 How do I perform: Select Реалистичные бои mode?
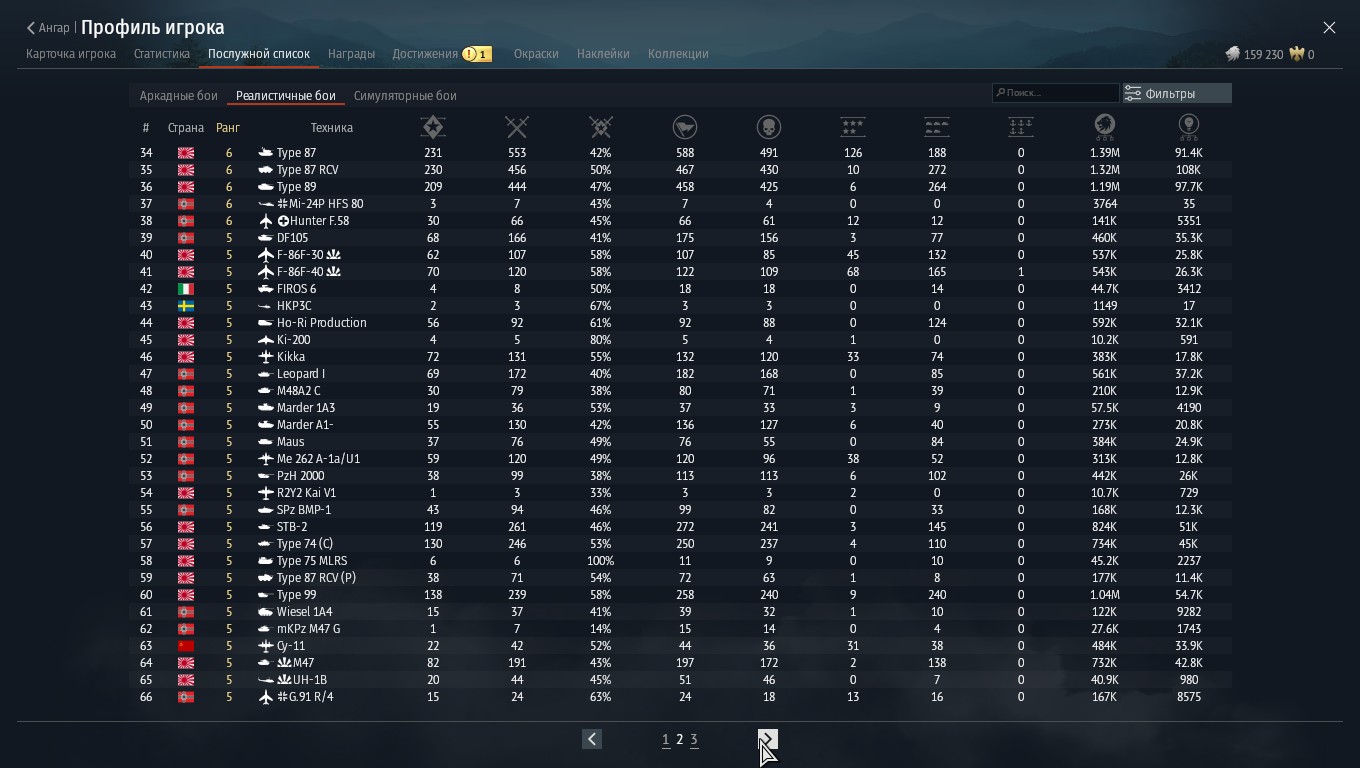pos(286,96)
